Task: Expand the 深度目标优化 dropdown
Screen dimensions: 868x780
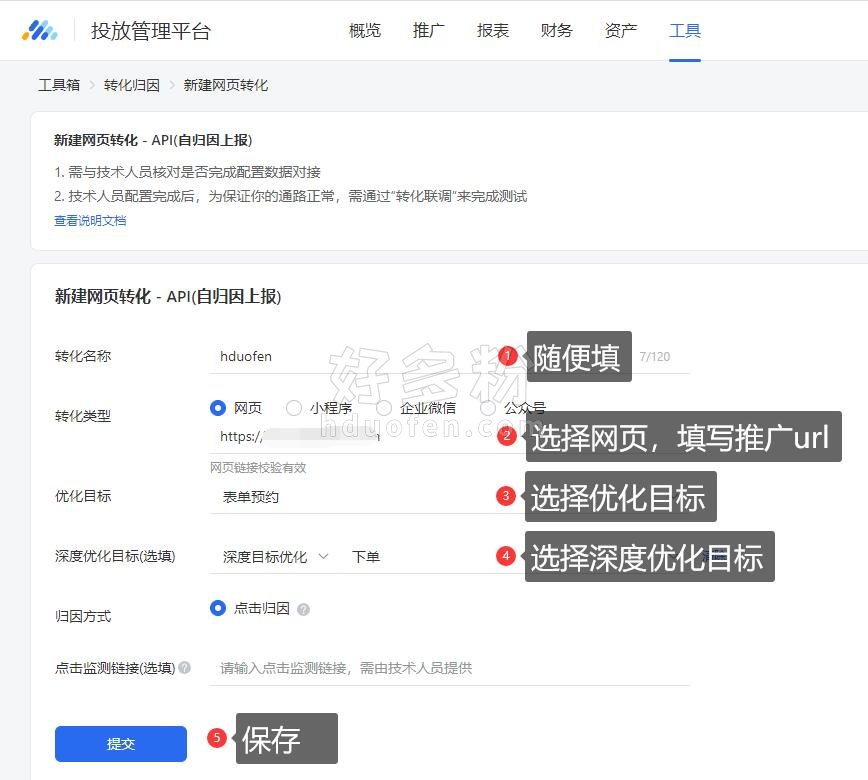Action: (275, 556)
